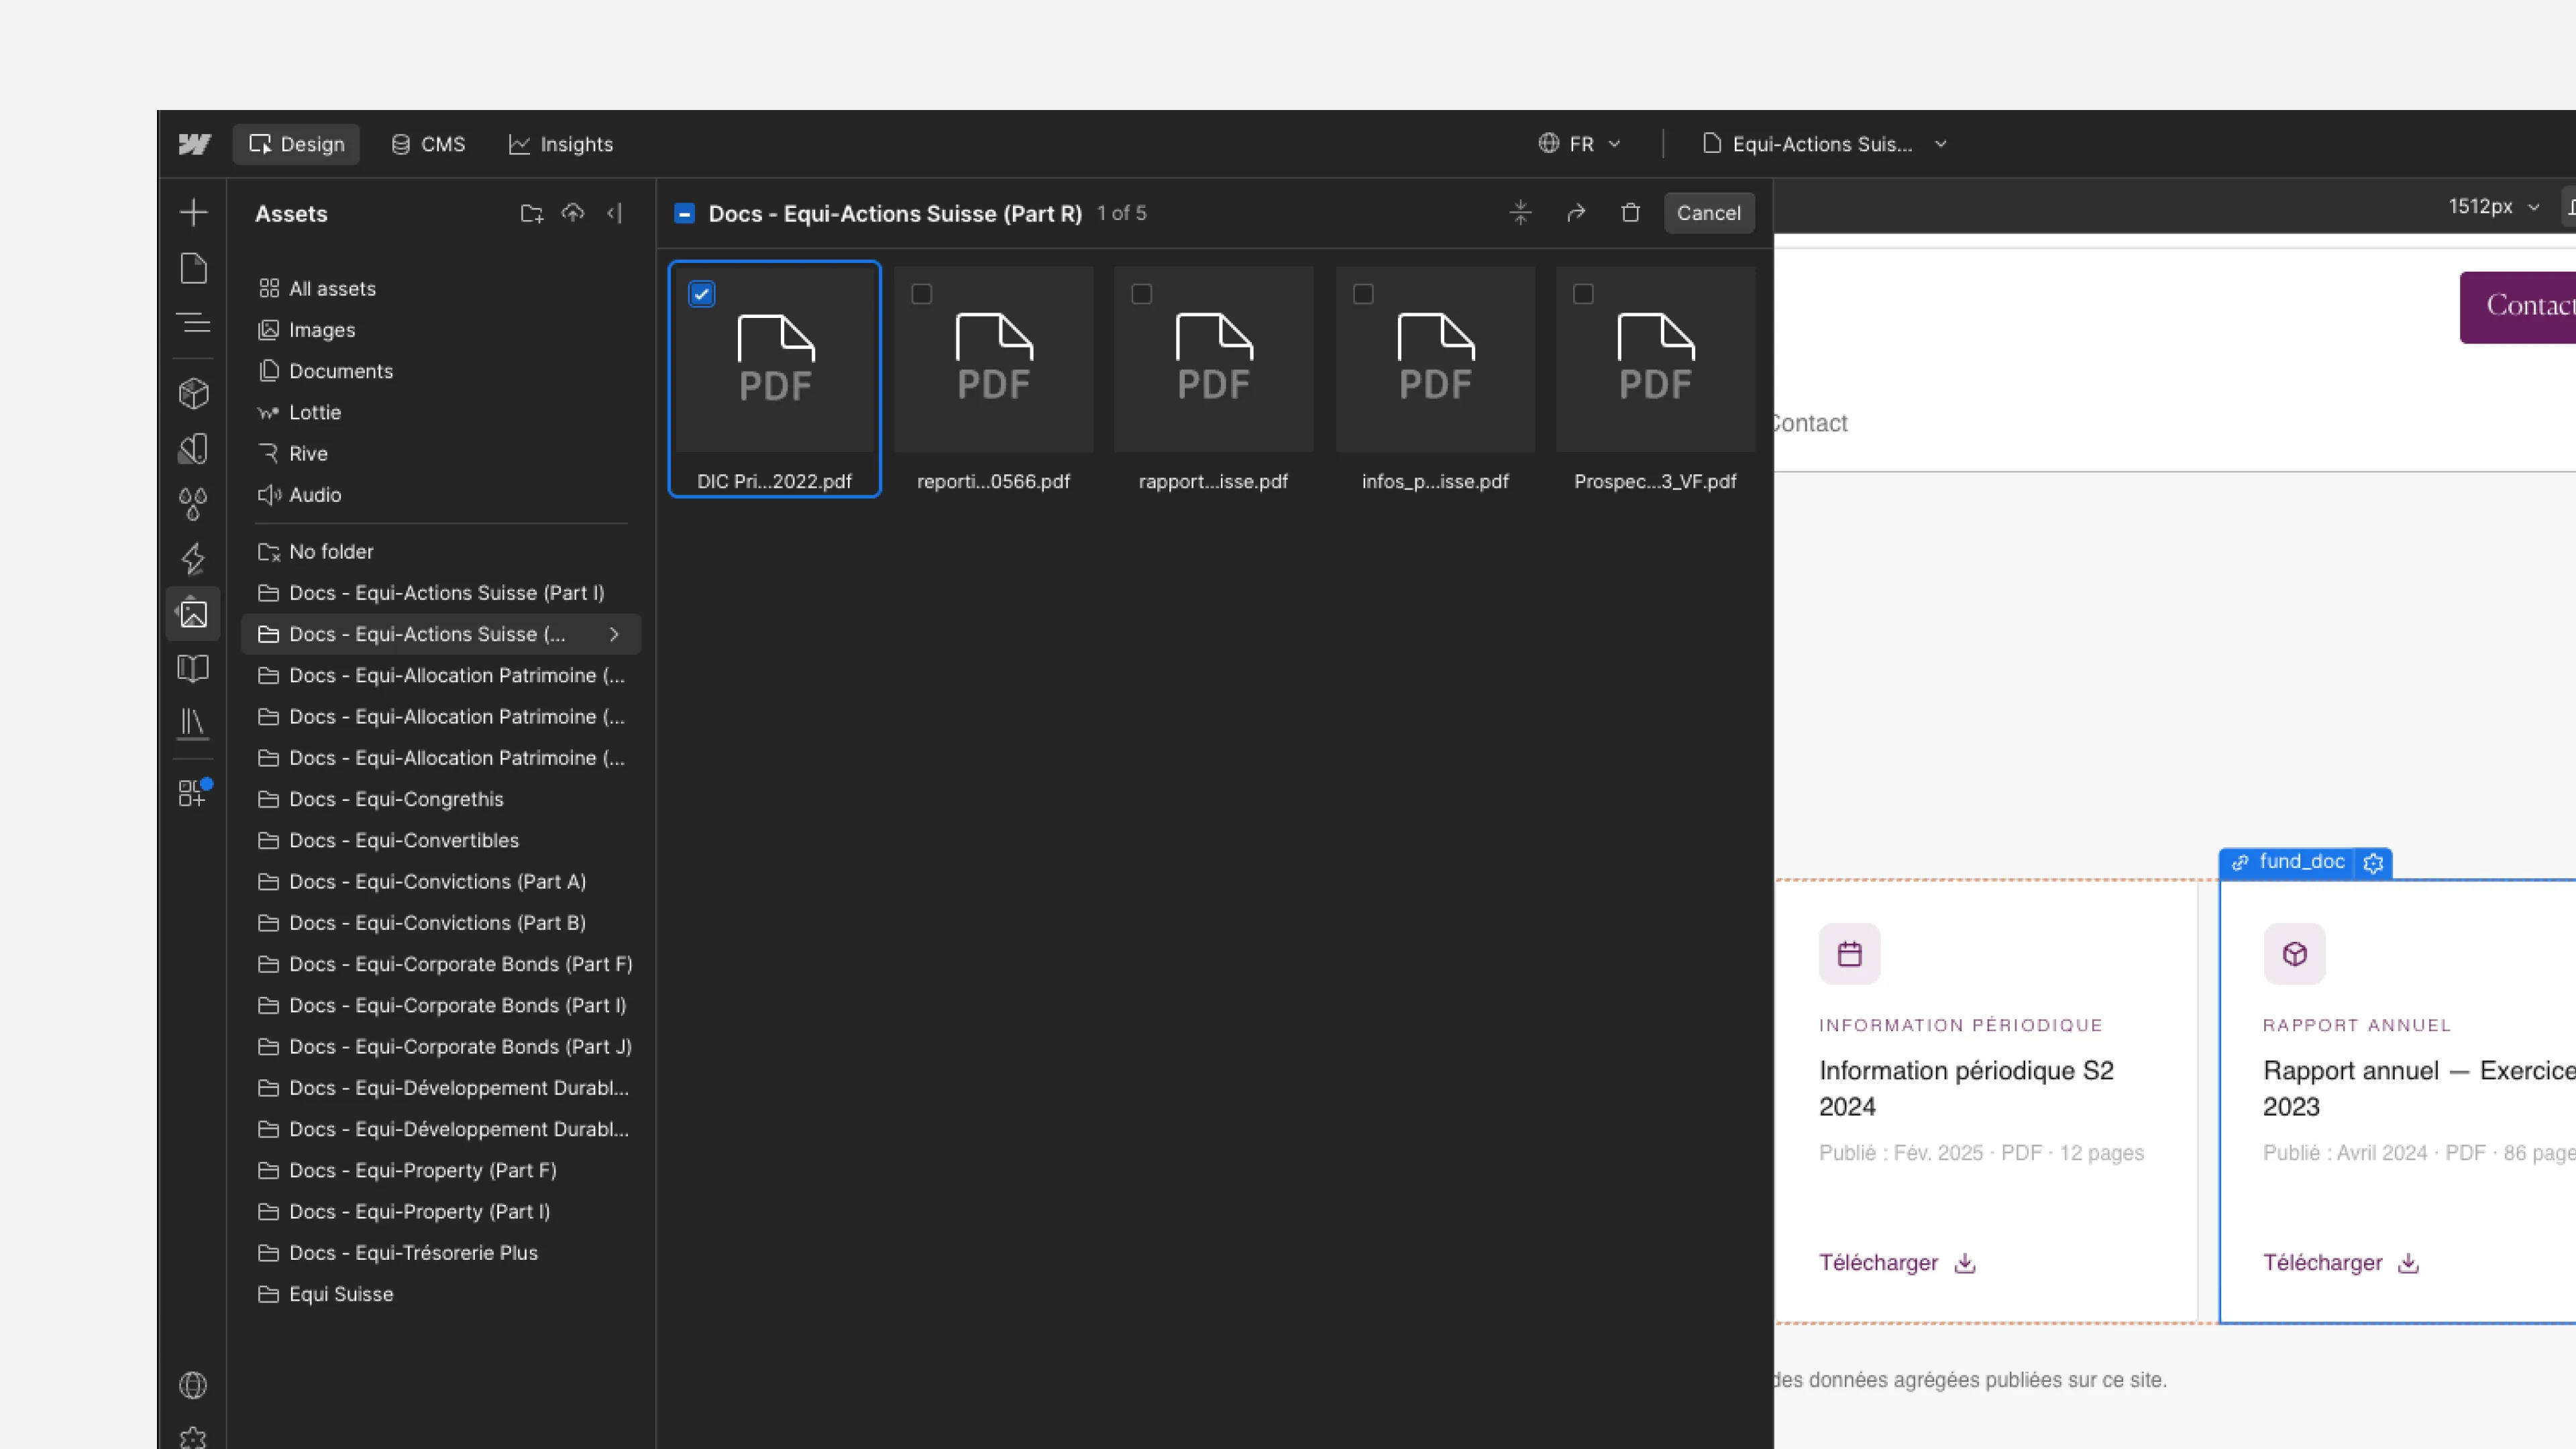
Task: Open fund_doc element settings gear
Action: tap(2373, 862)
